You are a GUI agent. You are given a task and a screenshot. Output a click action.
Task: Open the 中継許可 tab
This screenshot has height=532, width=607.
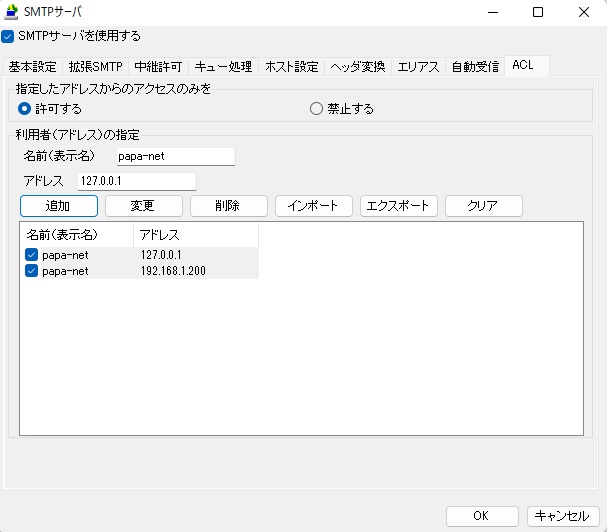(158, 67)
